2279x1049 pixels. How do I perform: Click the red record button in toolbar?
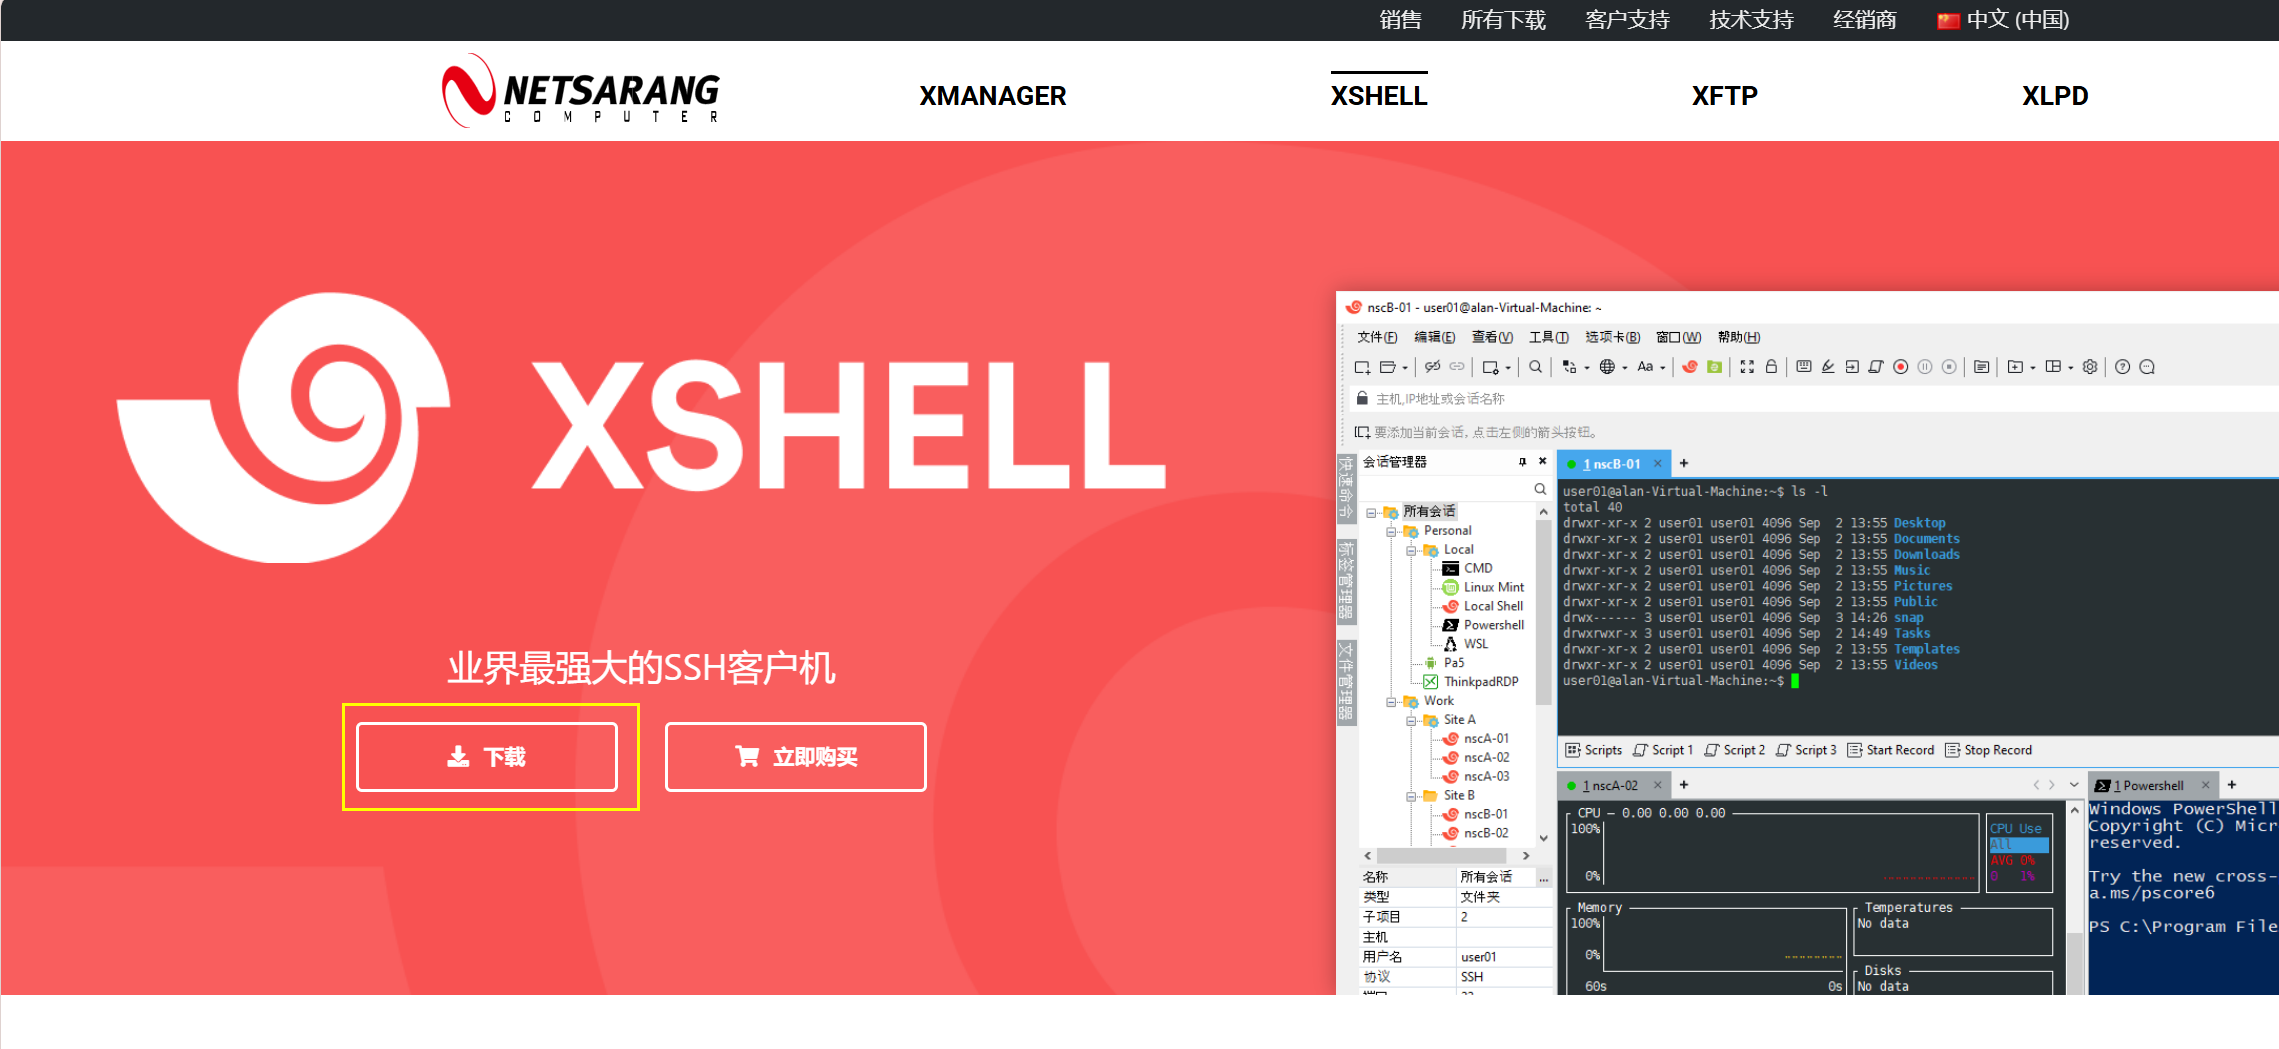pos(1901,367)
